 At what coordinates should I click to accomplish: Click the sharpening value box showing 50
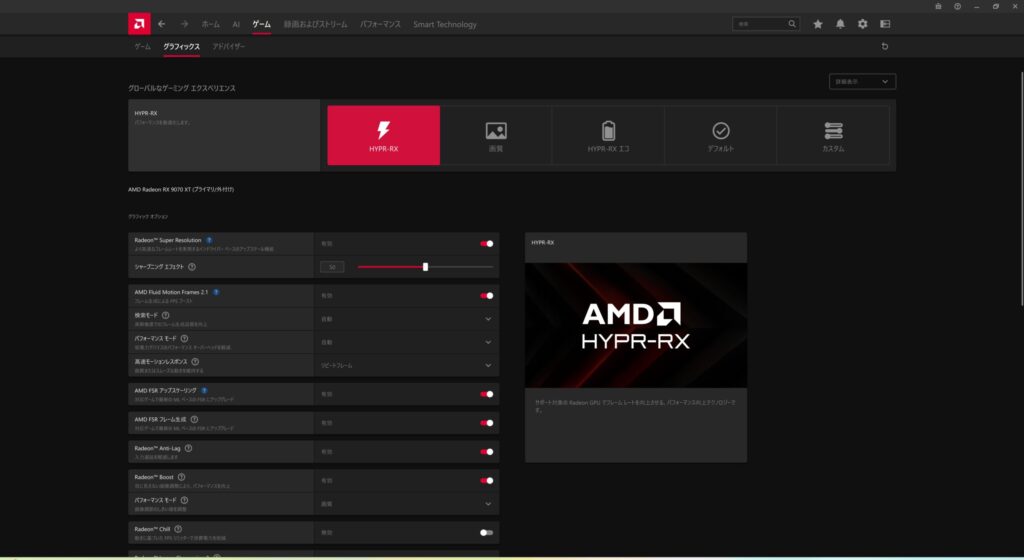pos(332,267)
